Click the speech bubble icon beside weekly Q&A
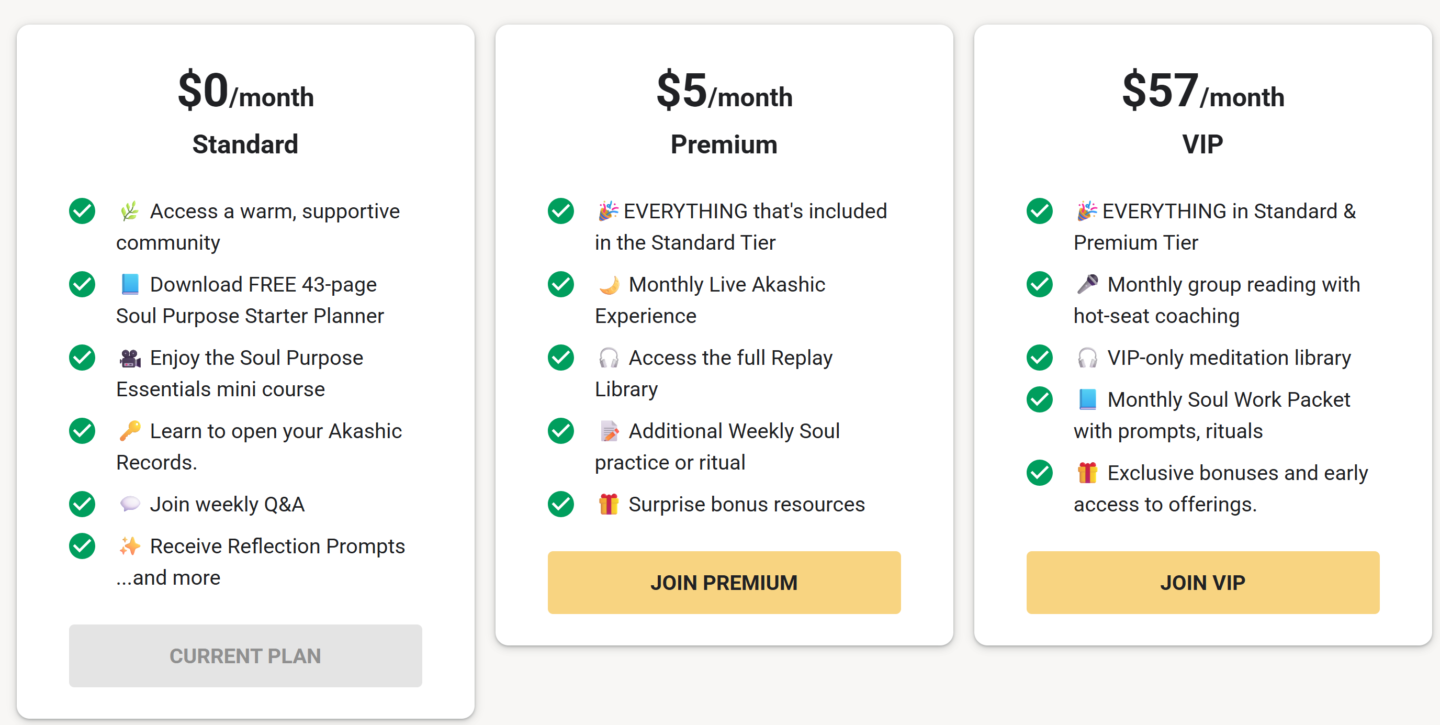The image size is (1440, 725). [129, 504]
